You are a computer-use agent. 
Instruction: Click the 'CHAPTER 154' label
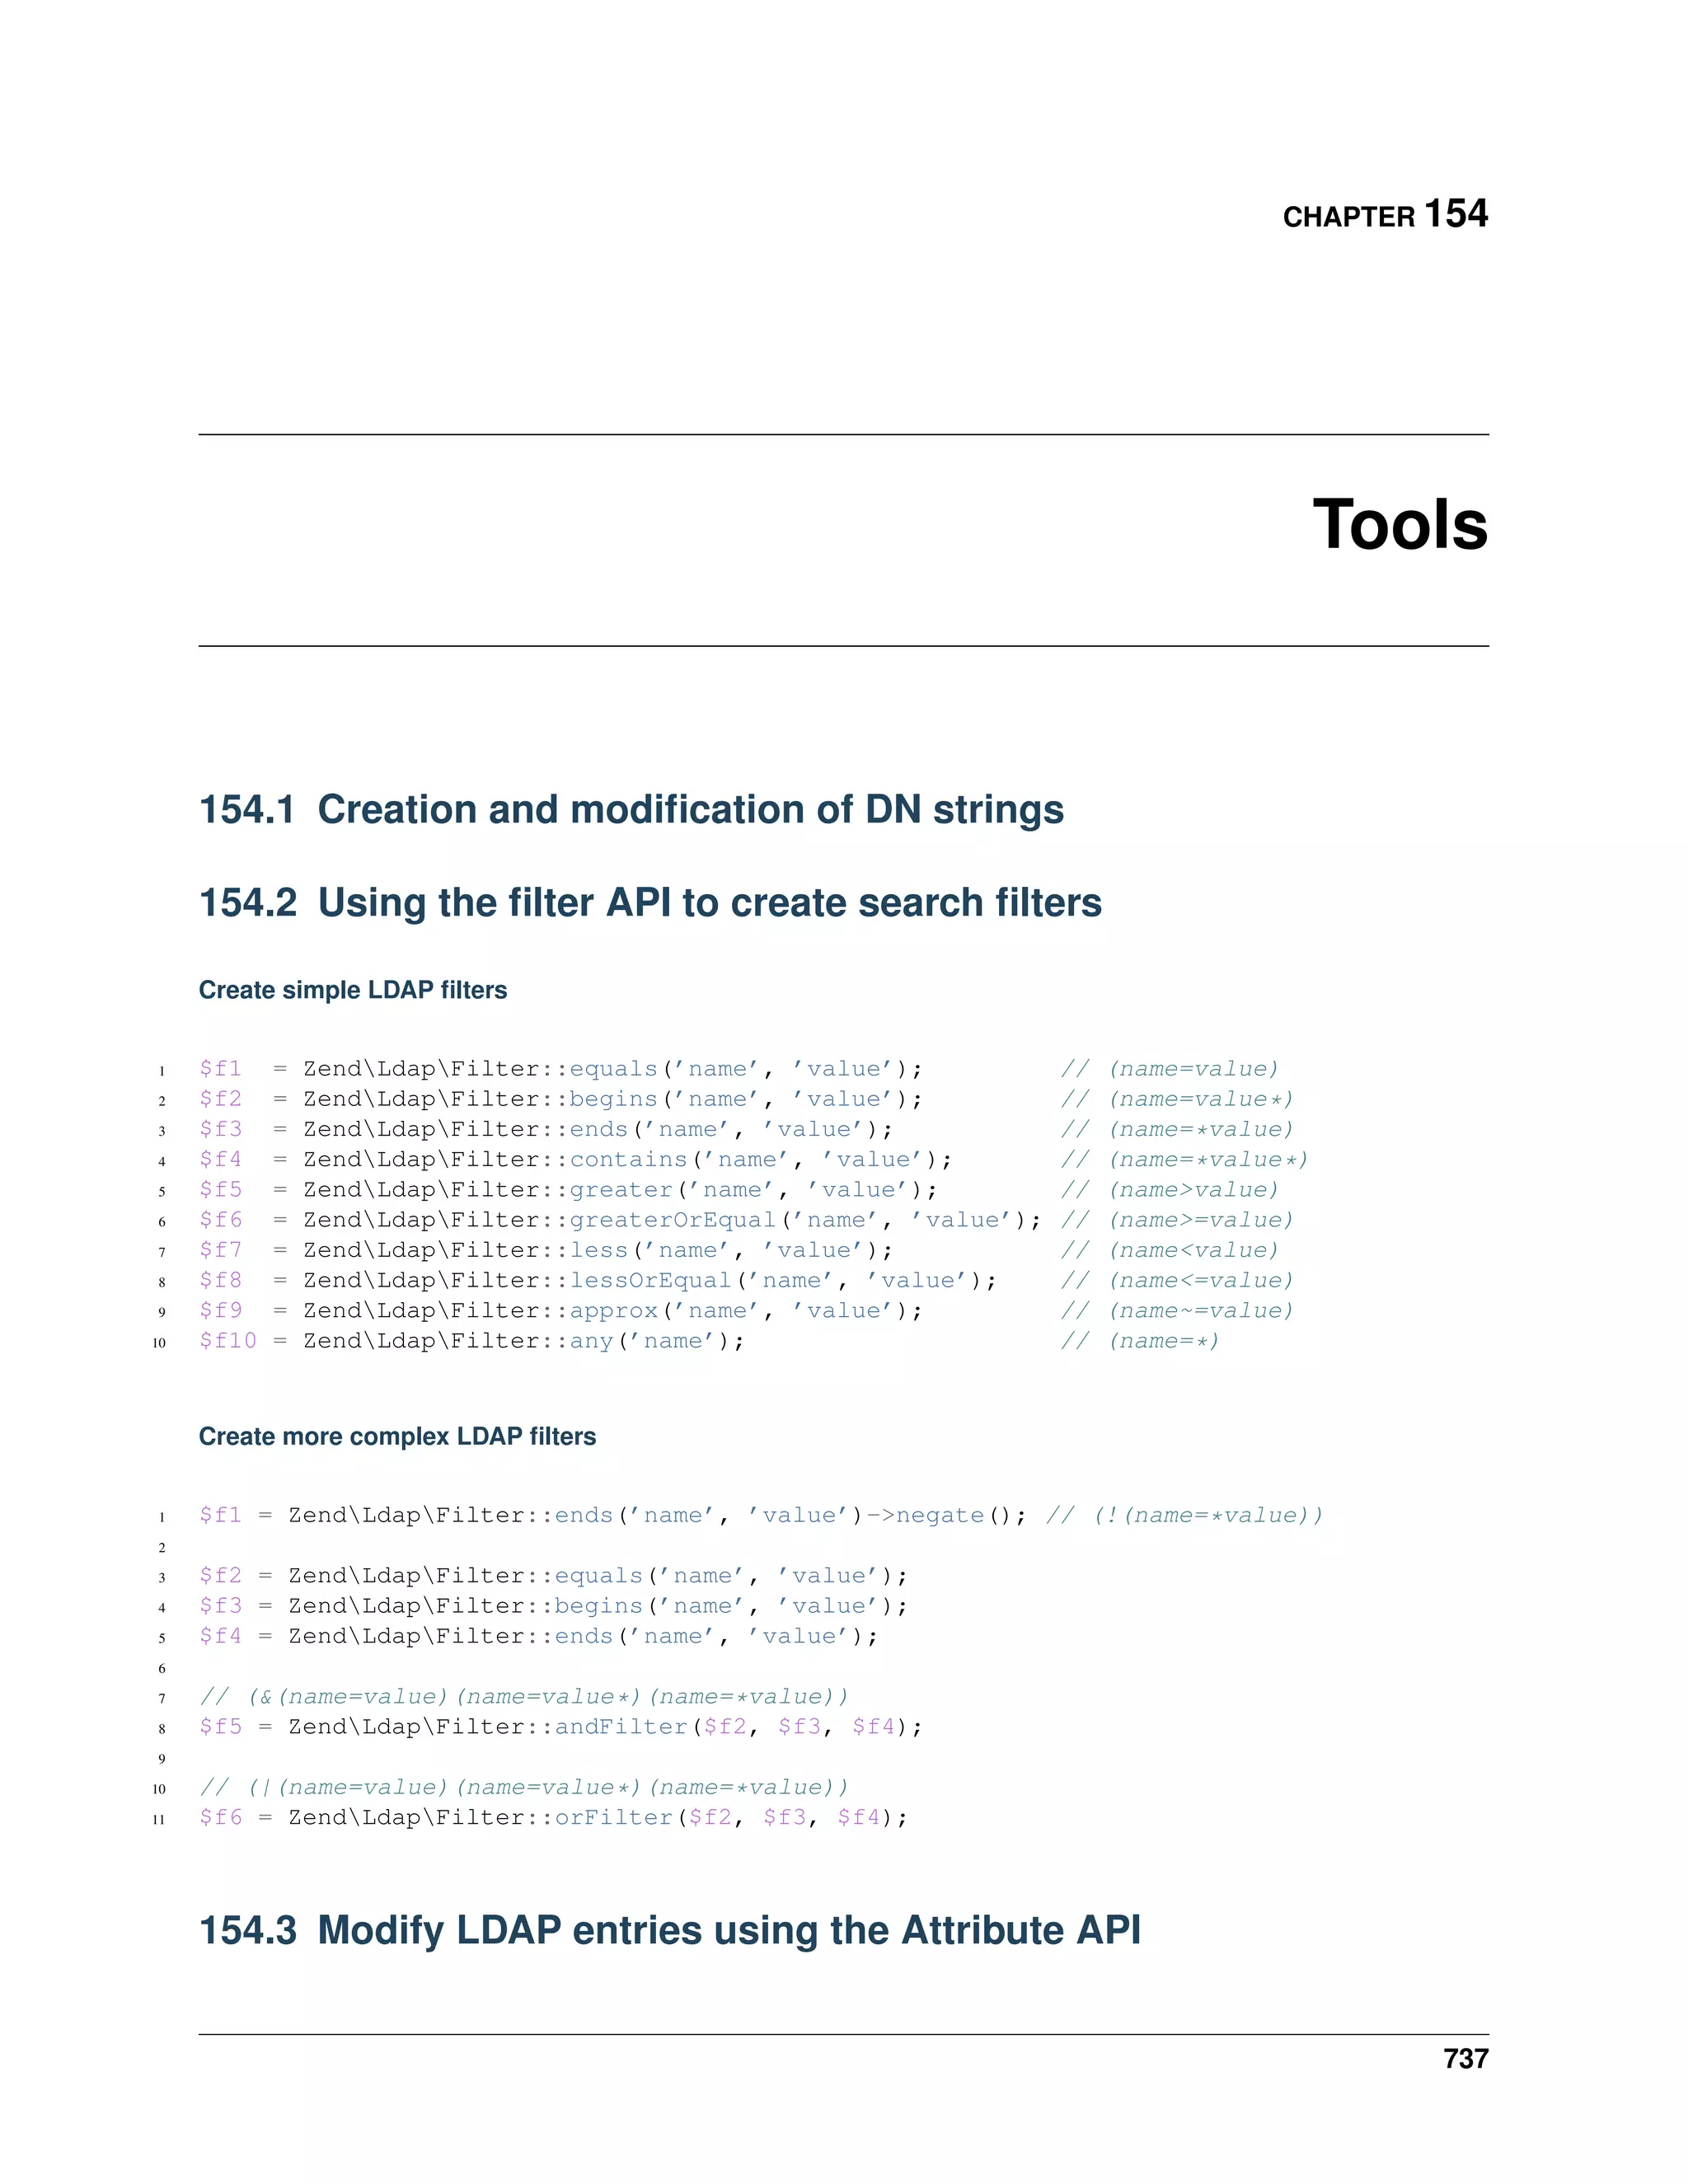1385,214
